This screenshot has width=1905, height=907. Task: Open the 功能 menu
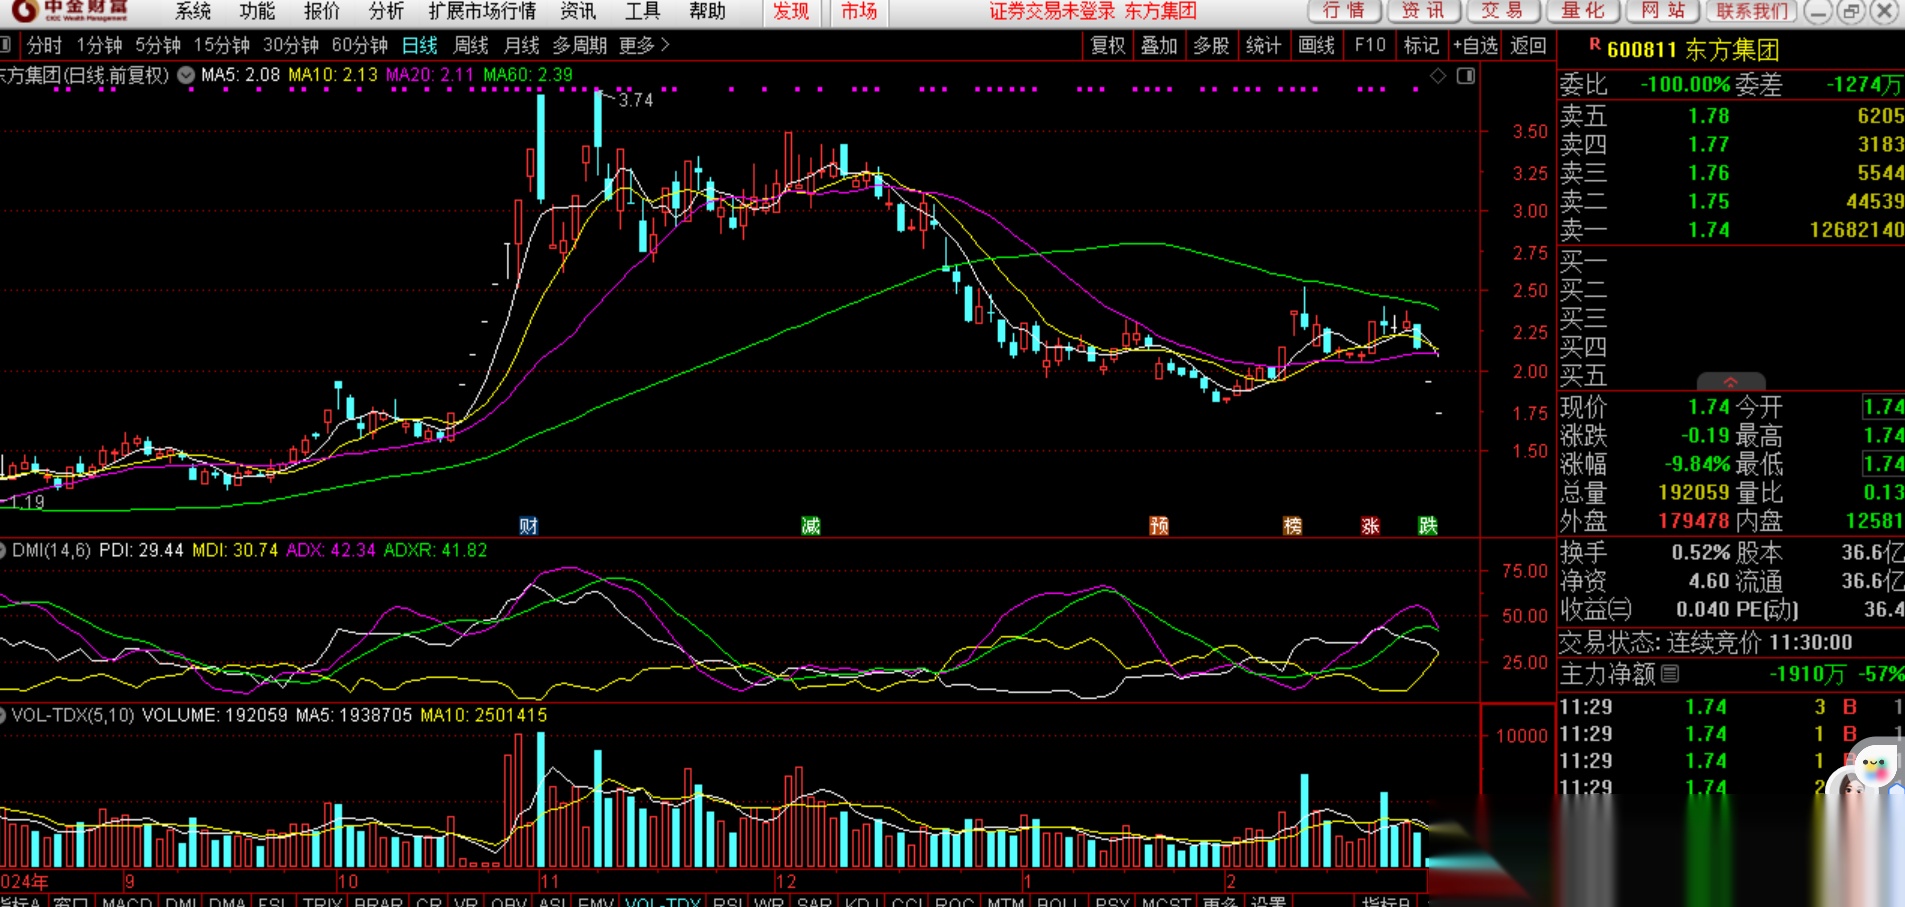(257, 11)
